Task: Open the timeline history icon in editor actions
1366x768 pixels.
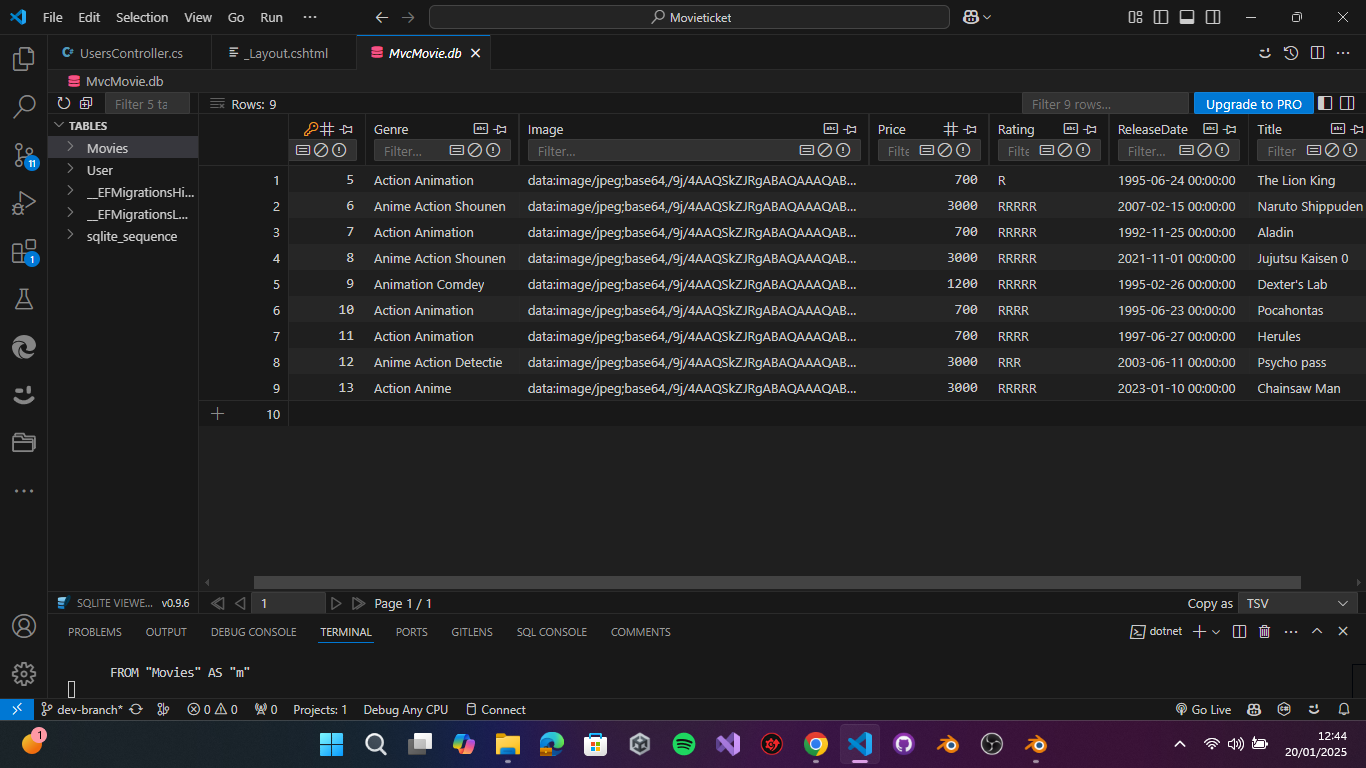Action: pyautogui.click(x=1291, y=53)
